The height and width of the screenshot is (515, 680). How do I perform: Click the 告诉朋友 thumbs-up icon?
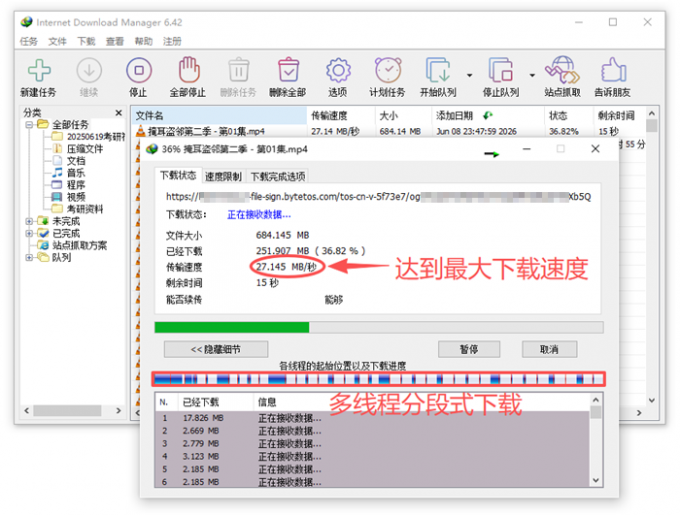pos(613,70)
